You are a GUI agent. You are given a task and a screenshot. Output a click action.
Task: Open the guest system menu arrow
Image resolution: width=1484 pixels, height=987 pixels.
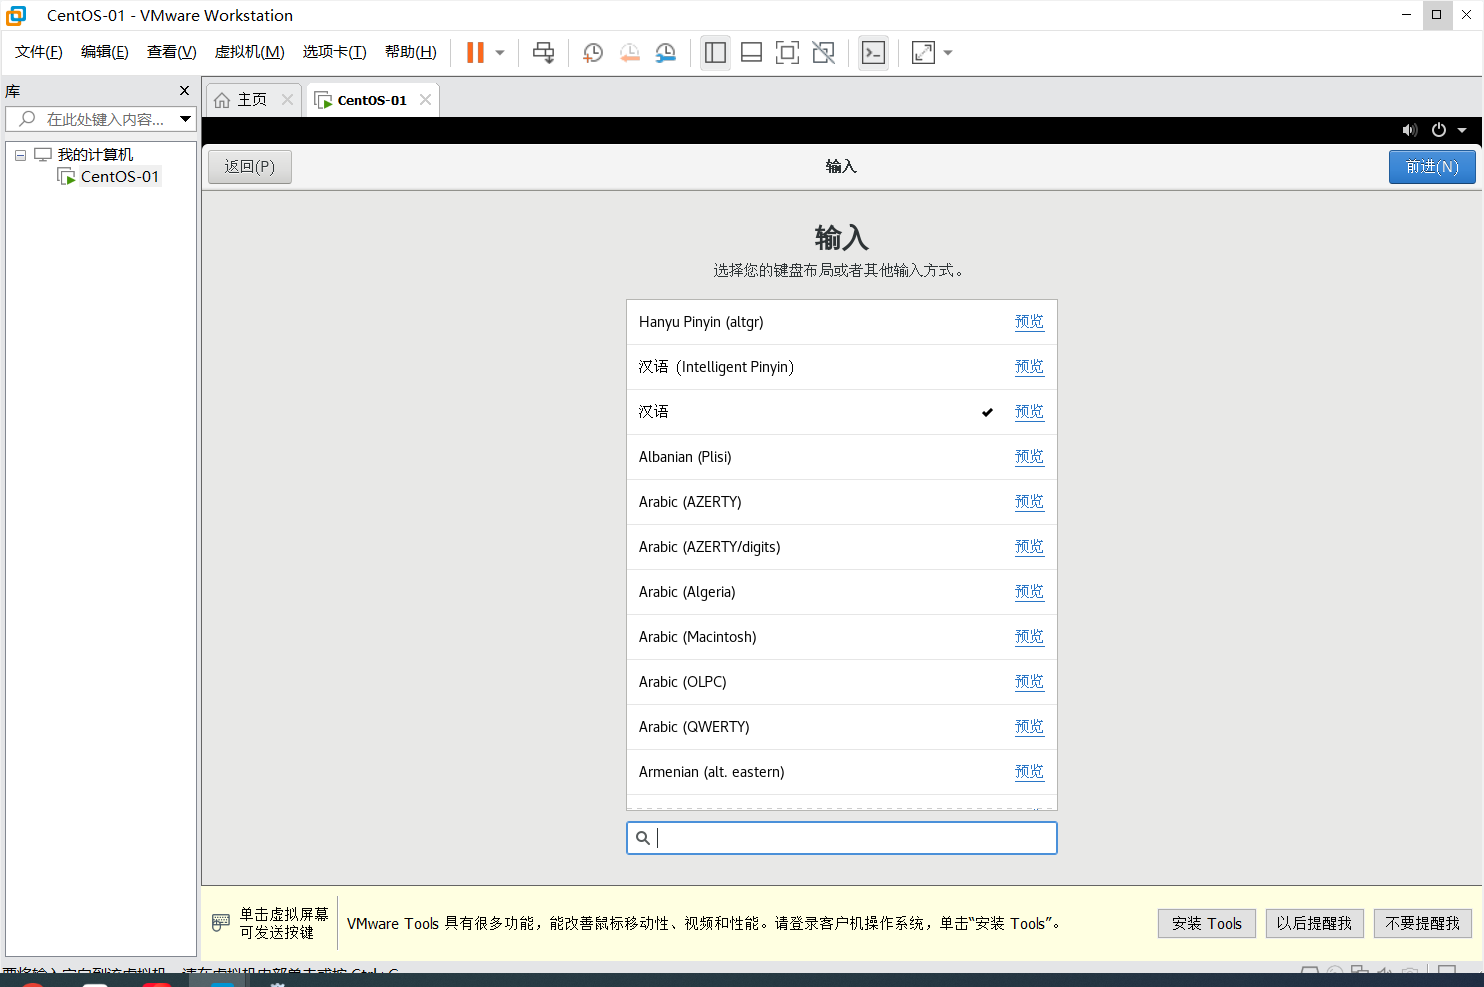tap(1462, 130)
